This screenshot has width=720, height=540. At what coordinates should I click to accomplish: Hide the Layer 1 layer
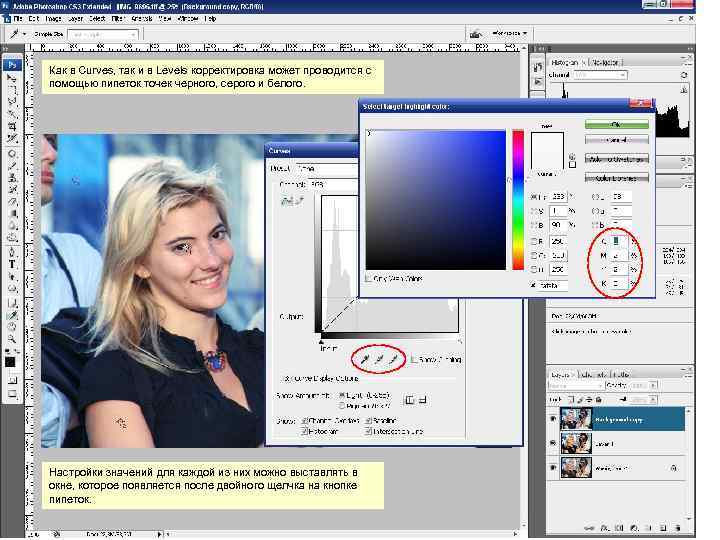[x=553, y=443]
